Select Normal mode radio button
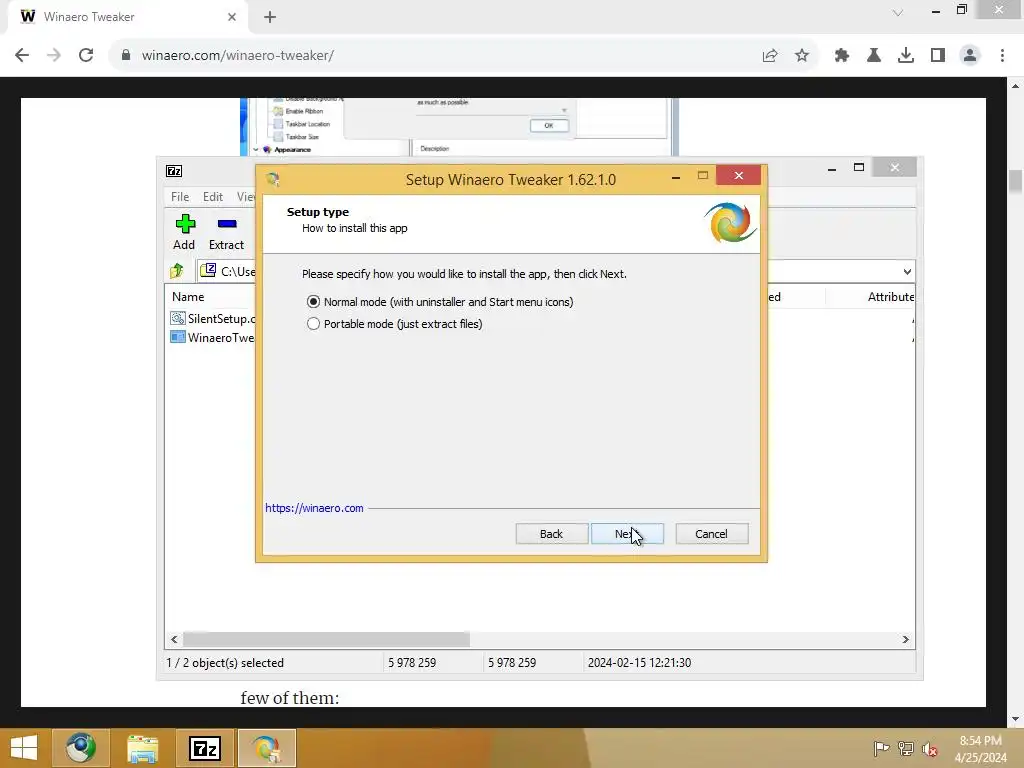 313,302
